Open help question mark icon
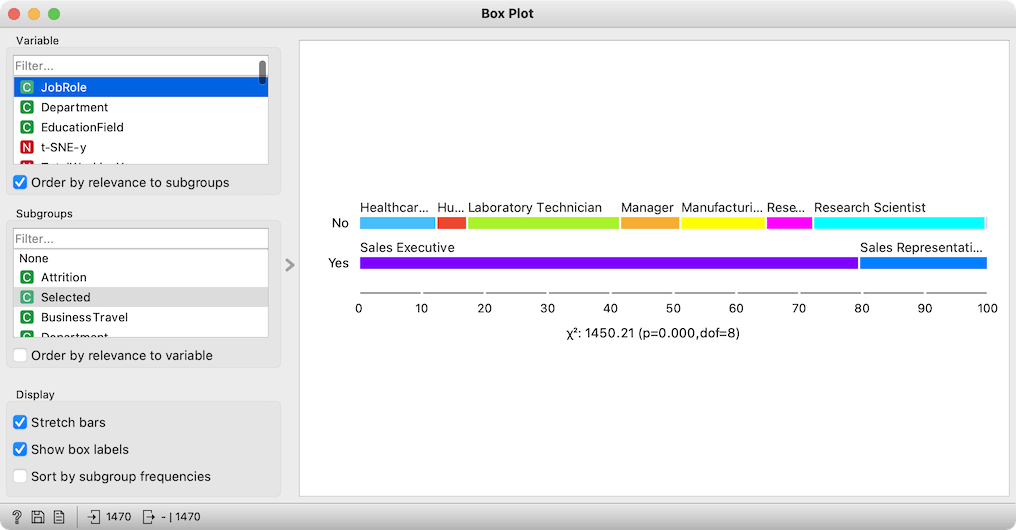Viewport: 1016px width, 530px height. [x=17, y=517]
